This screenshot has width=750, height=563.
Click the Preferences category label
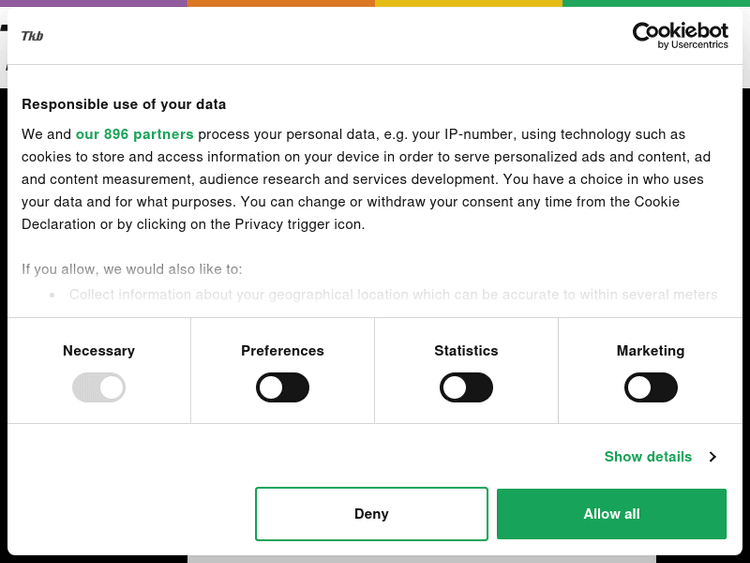(282, 351)
